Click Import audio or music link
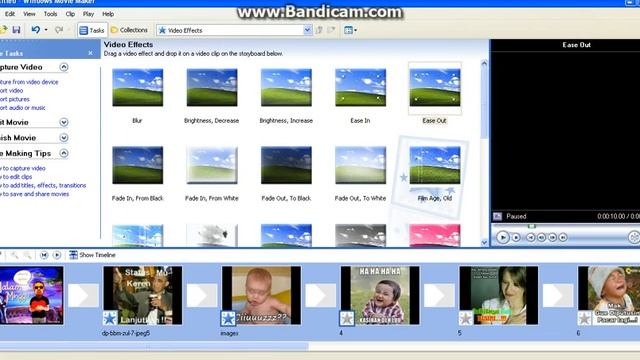Image resolution: width=640 pixels, height=360 pixels. pyautogui.click(x=22, y=108)
